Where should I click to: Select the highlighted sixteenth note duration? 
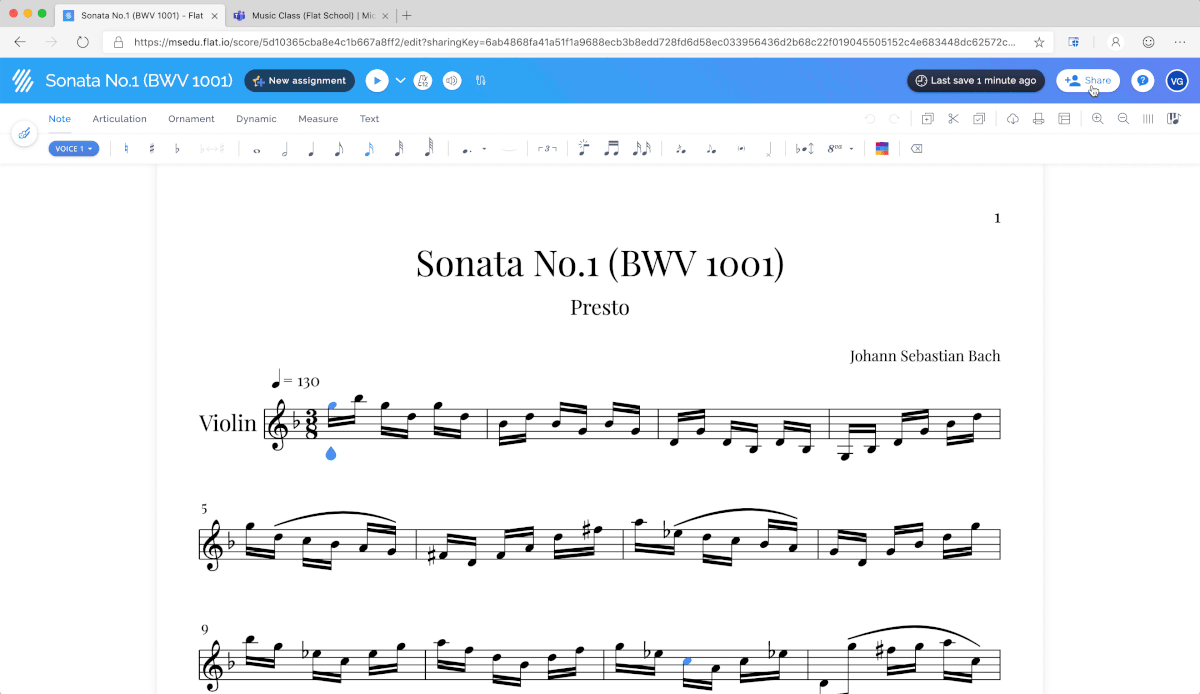(x=369, y=149)
